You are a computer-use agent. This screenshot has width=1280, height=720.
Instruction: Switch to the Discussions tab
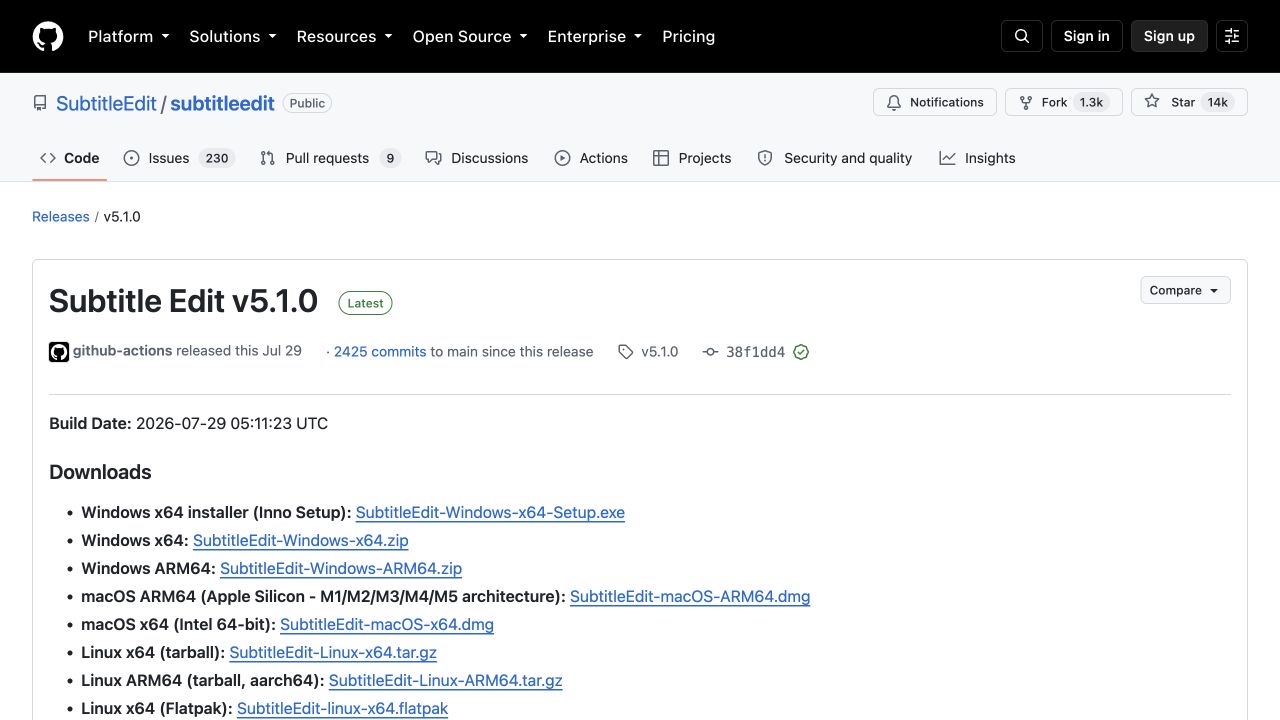[477, 158]
